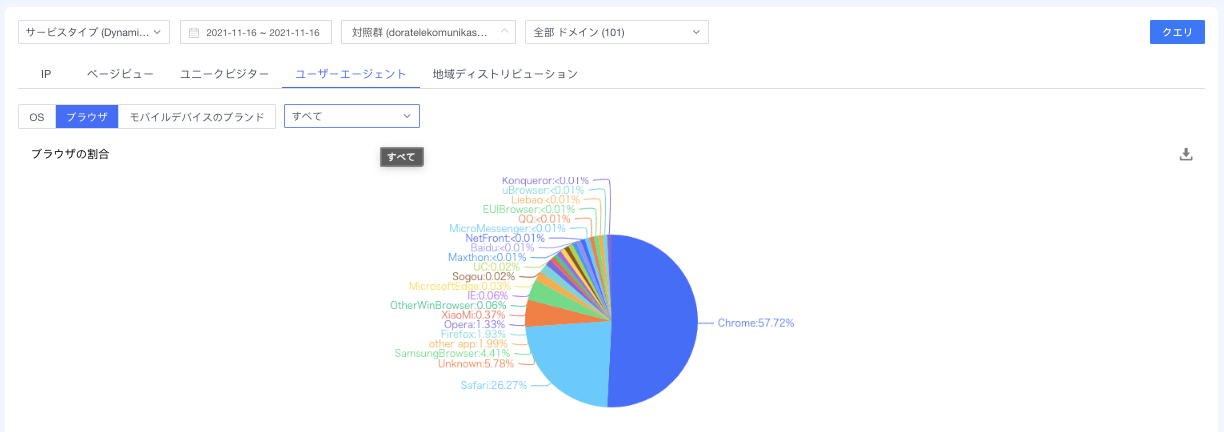Open the ユニークビジター tab

coord(224,74)
